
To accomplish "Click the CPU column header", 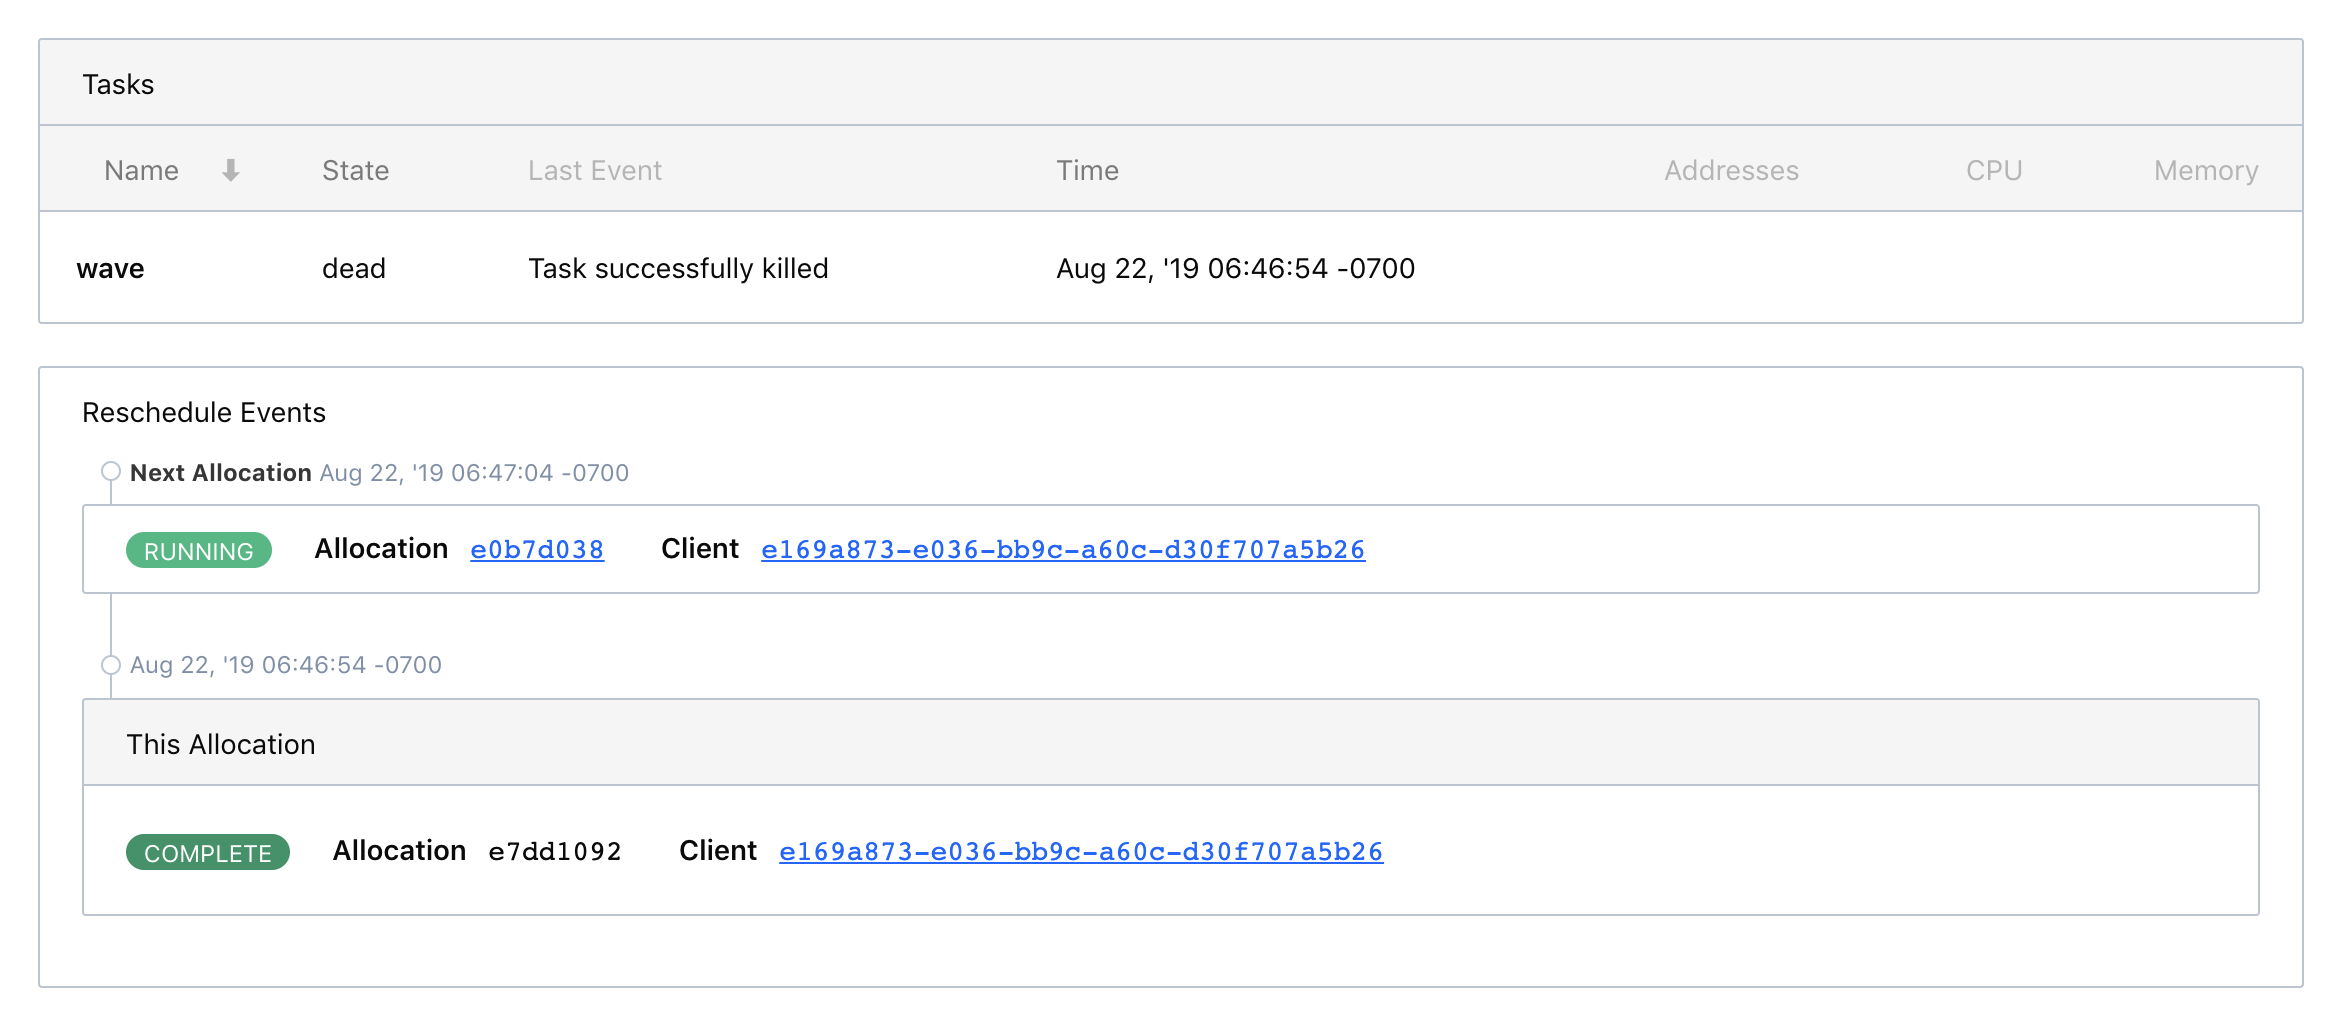I will (x=1993, y=171).
